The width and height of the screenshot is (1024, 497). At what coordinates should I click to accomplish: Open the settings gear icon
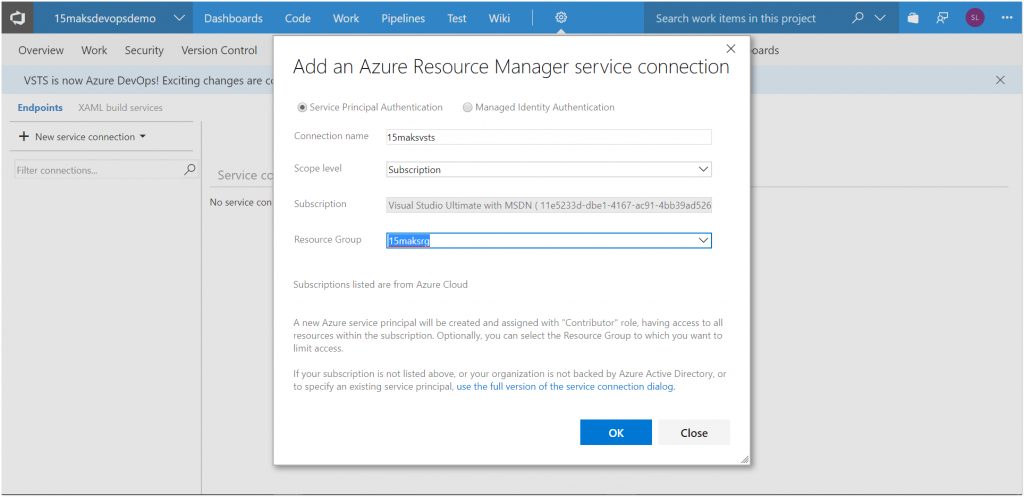(561, 18)
